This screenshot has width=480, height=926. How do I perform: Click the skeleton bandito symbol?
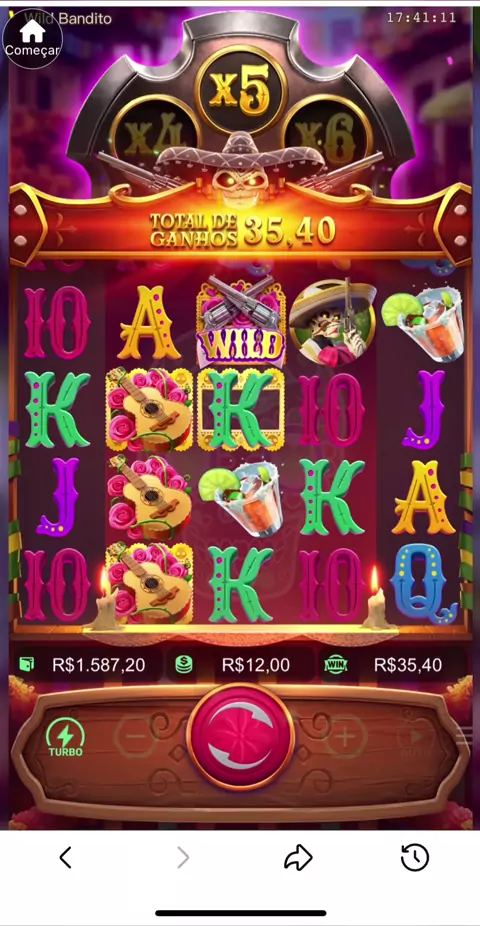coord(334,322)
